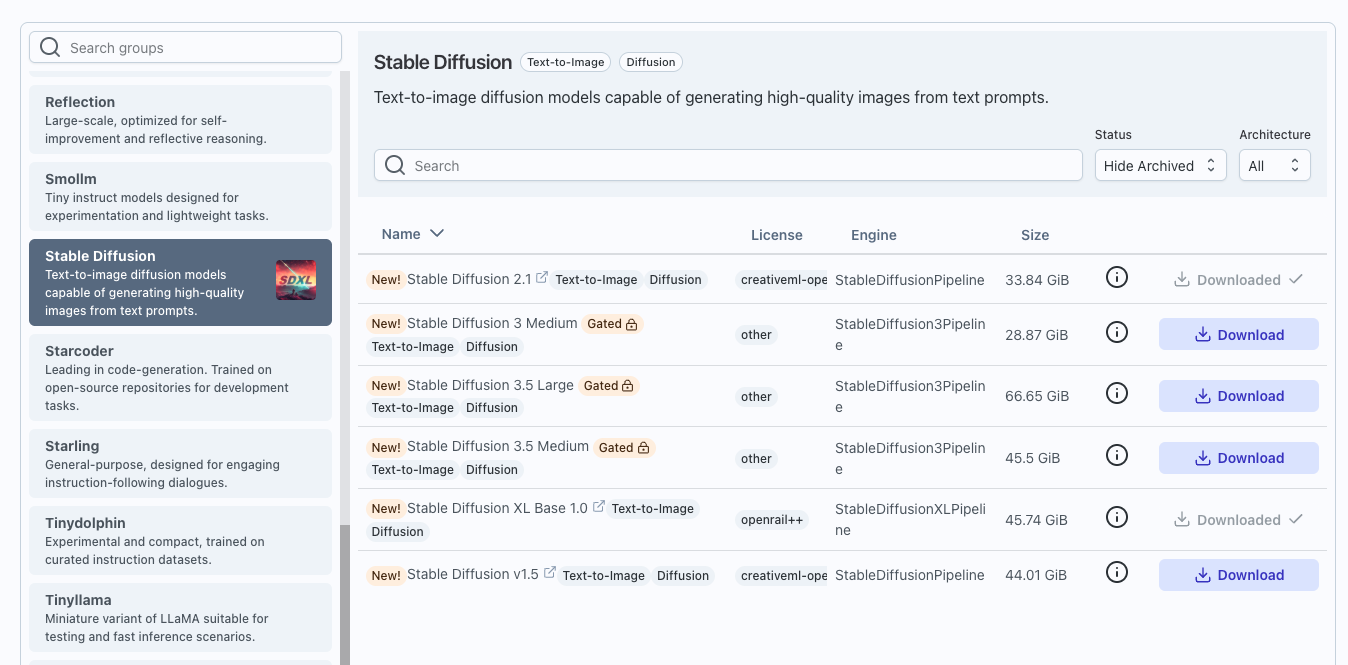View info for Stable Diffusion XL Base 1.0
1348x665 pixels.
coord(1117,518)
